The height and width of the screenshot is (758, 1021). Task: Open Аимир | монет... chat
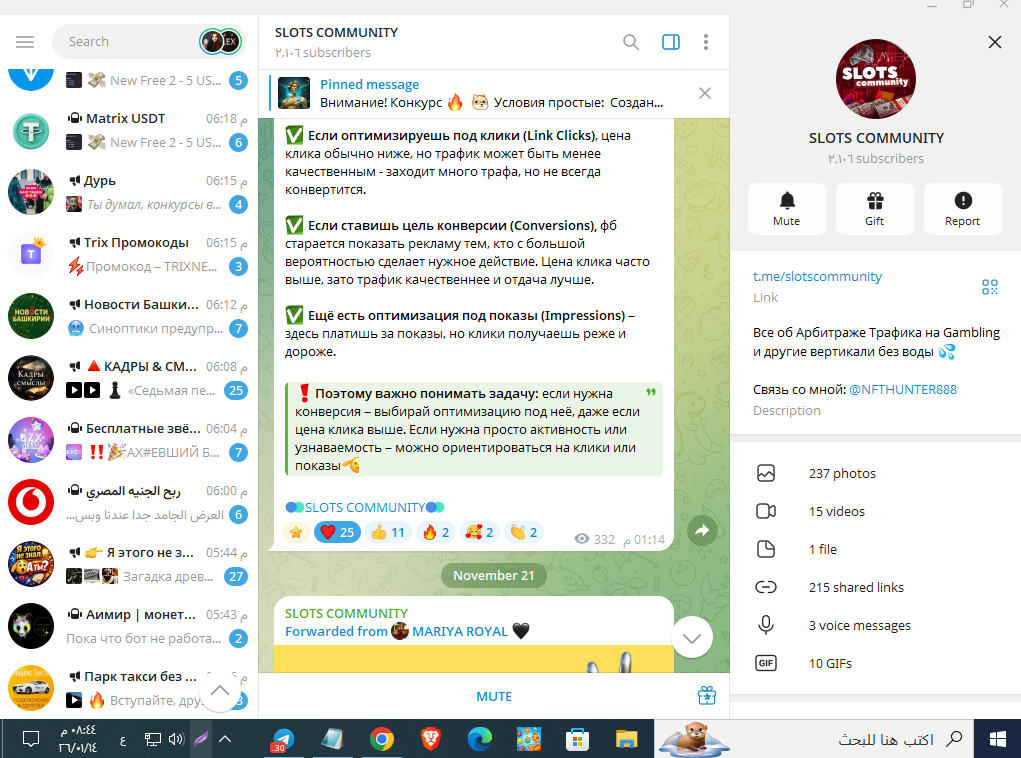tap(128, 626)
